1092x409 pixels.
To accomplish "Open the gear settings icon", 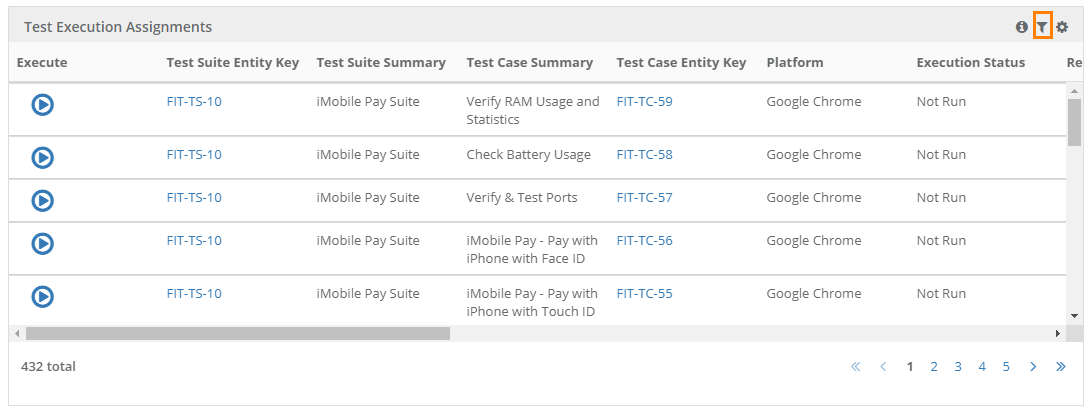I will 1062,27.
